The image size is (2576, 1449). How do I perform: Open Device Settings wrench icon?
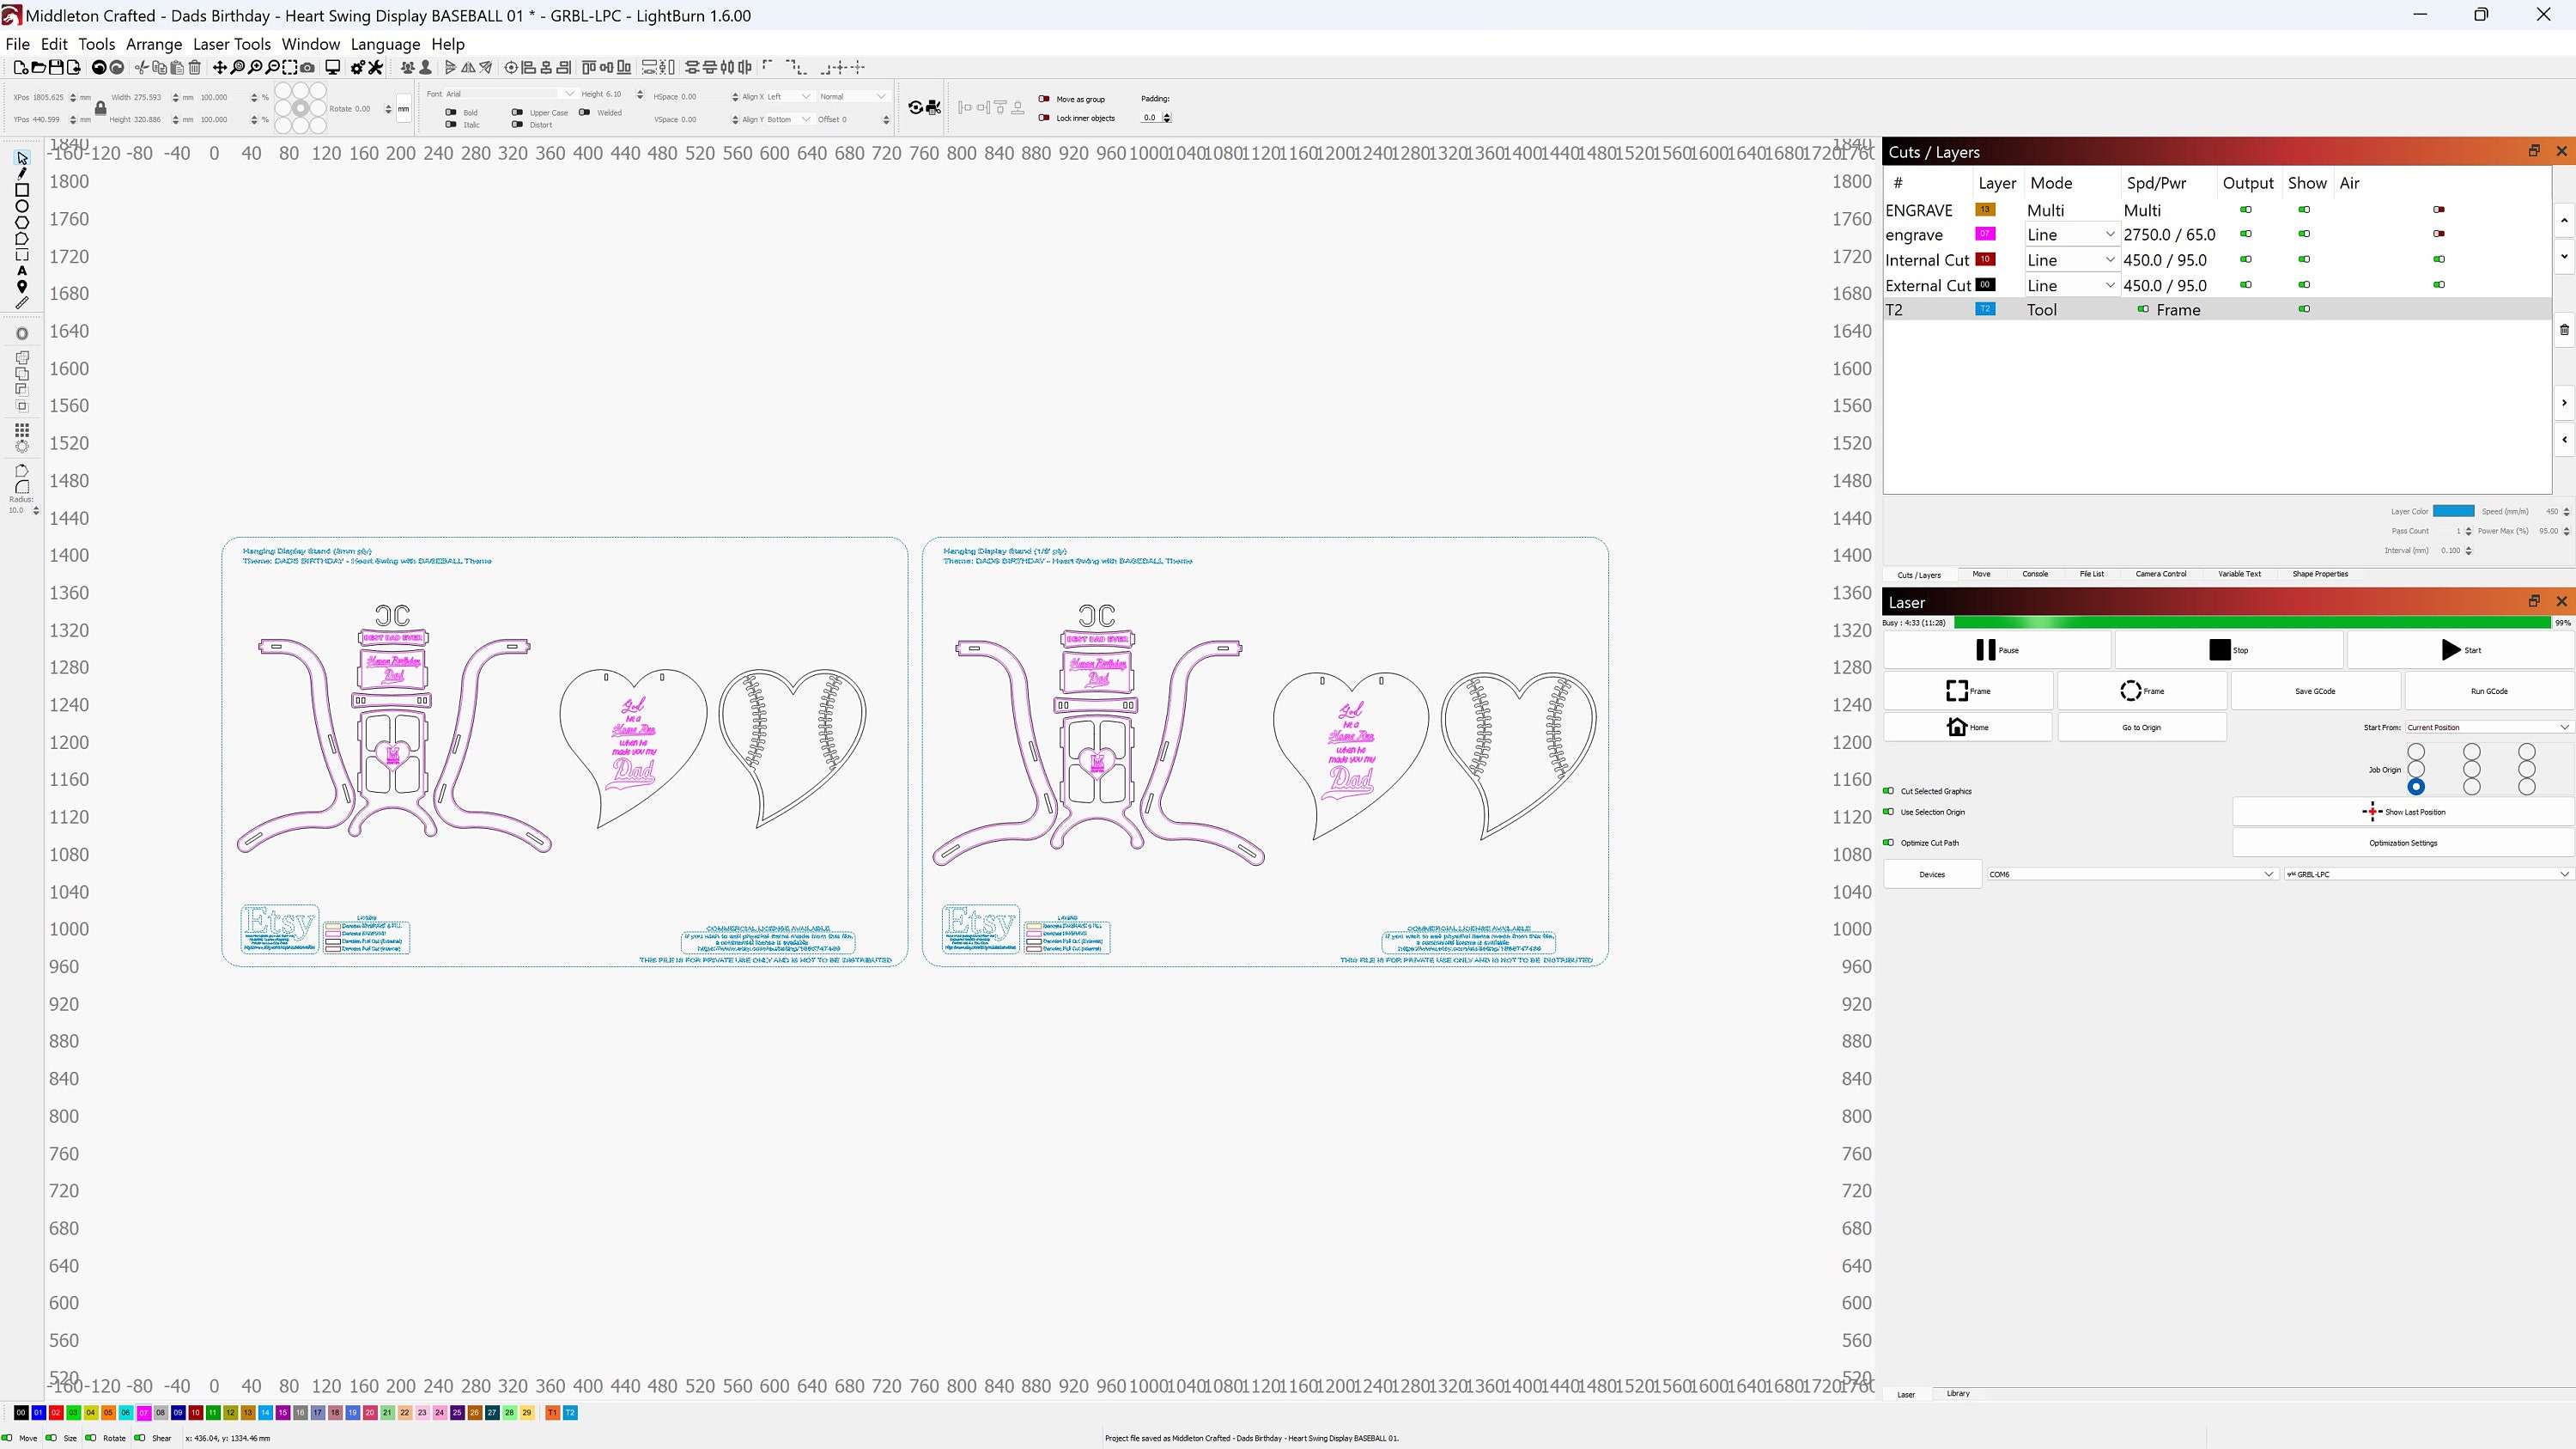pyautogui.click(x=376, y=68)
